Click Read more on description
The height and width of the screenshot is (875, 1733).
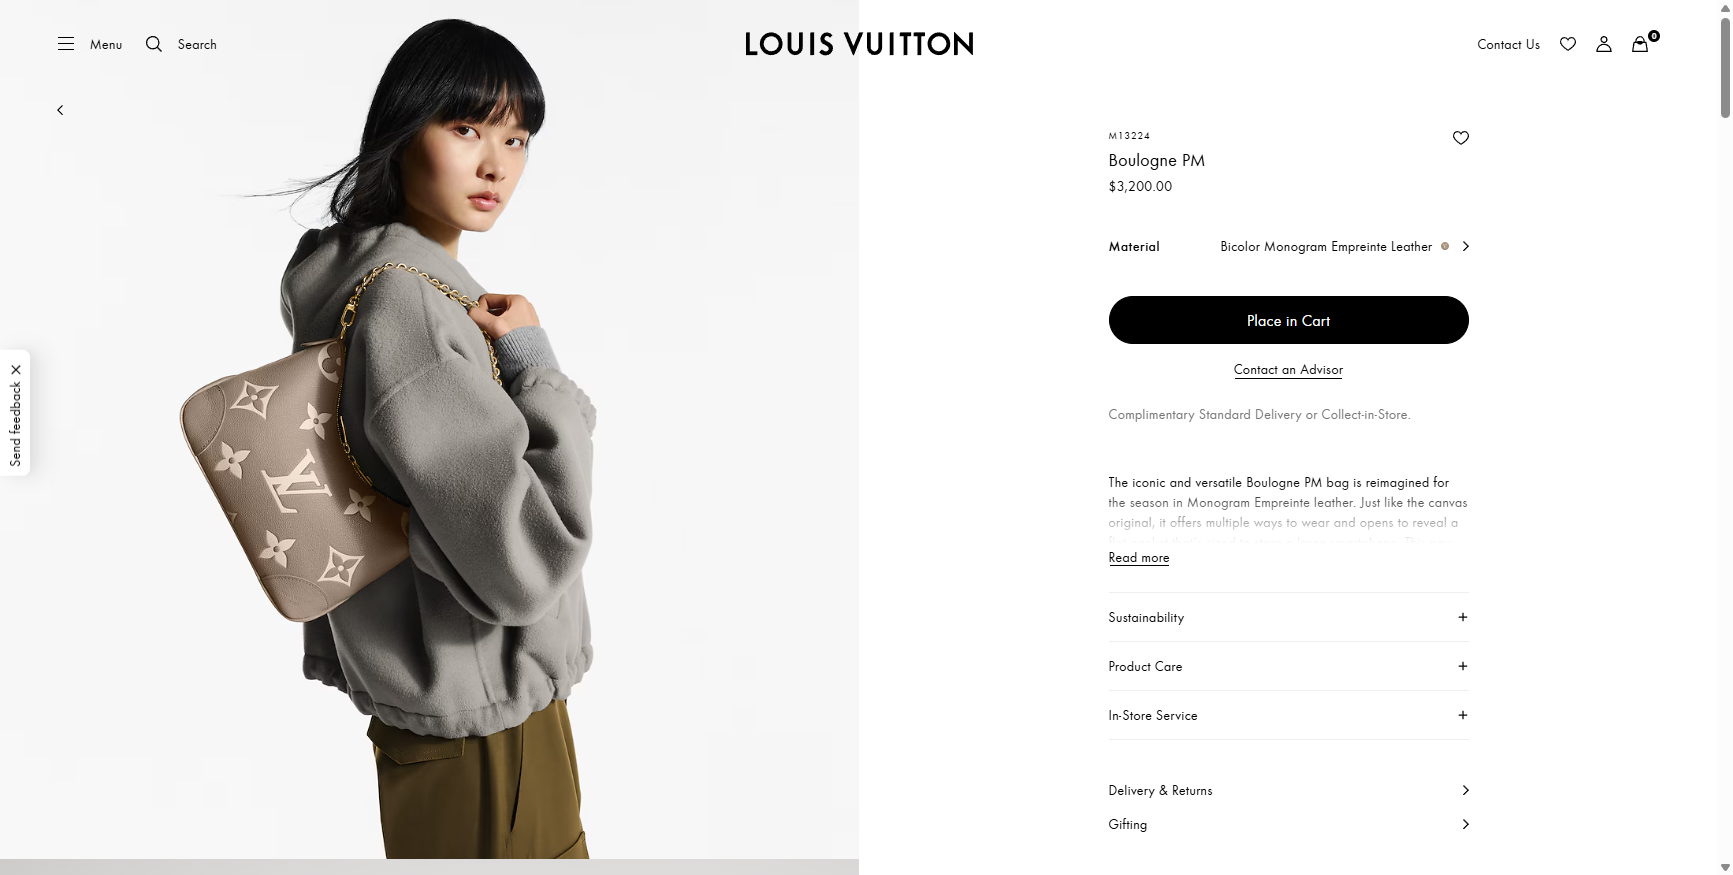[x=1138, y=558]
